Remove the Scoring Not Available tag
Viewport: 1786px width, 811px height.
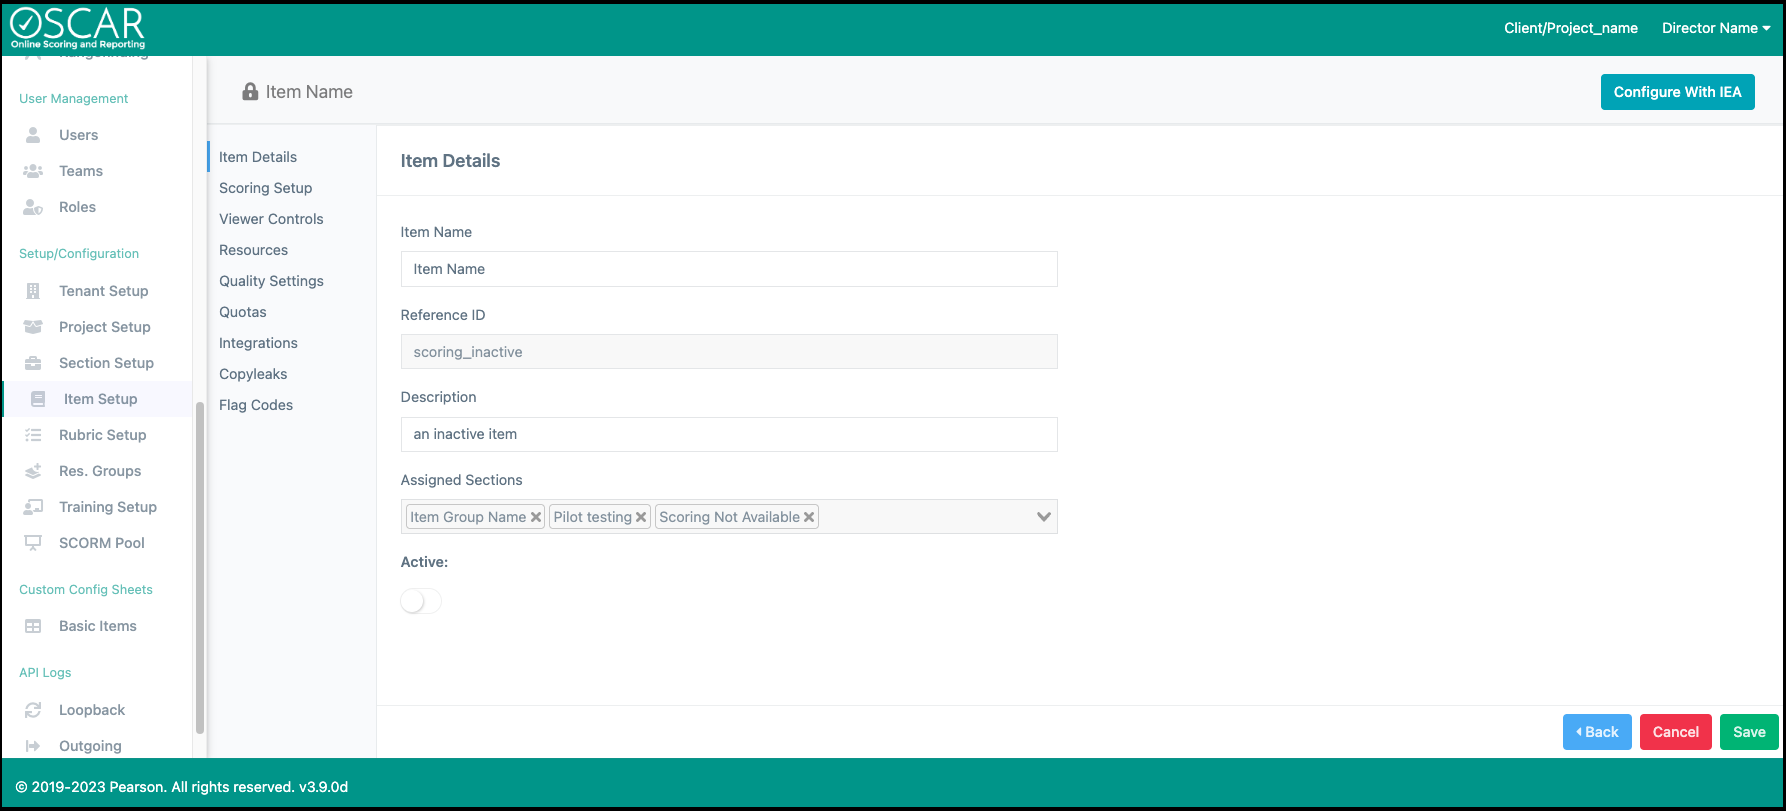(809, 517)
